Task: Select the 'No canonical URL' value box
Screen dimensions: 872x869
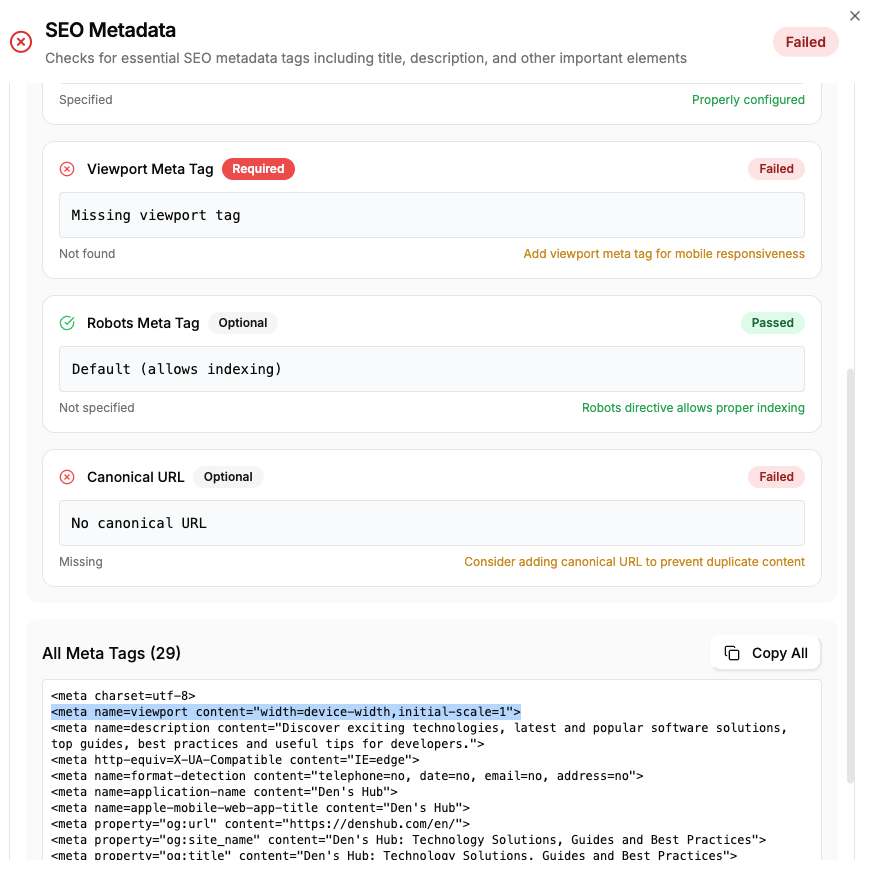Action: coord(432,523)
